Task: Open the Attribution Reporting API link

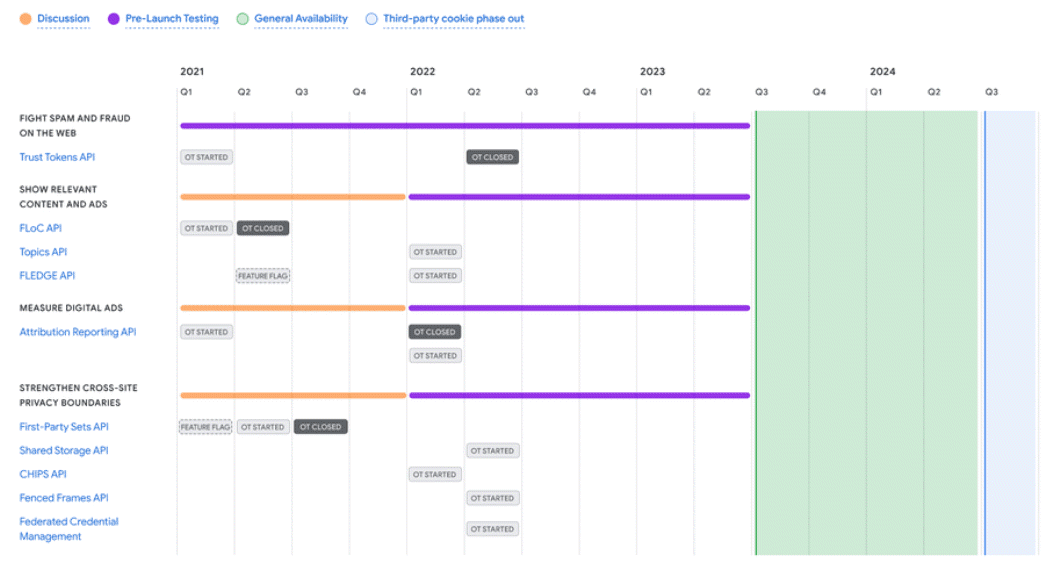Action: (x=78, y=332)
